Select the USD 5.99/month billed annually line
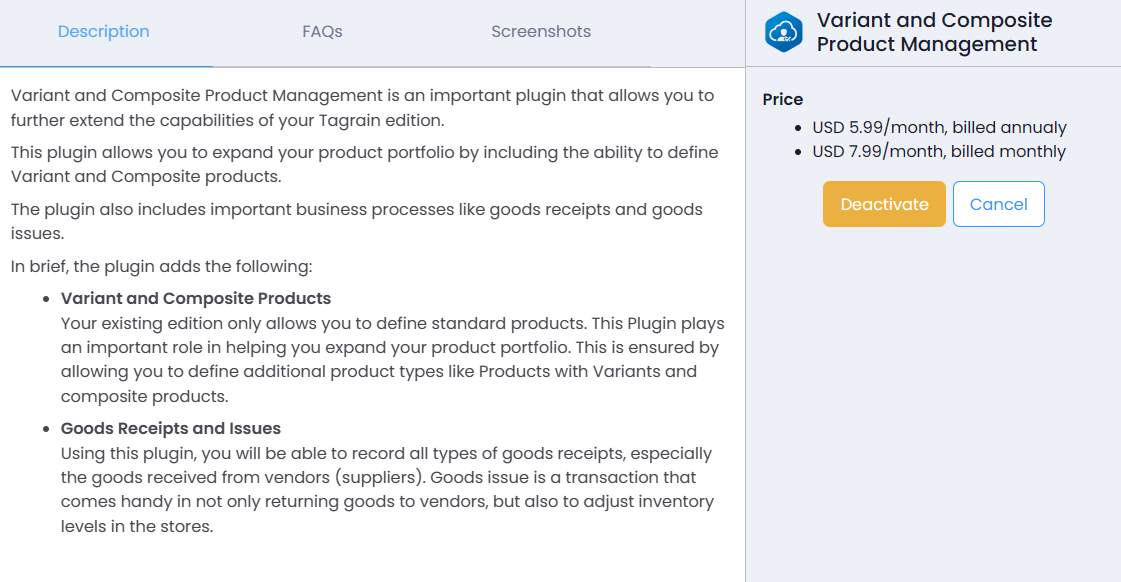 coord(939,128)
